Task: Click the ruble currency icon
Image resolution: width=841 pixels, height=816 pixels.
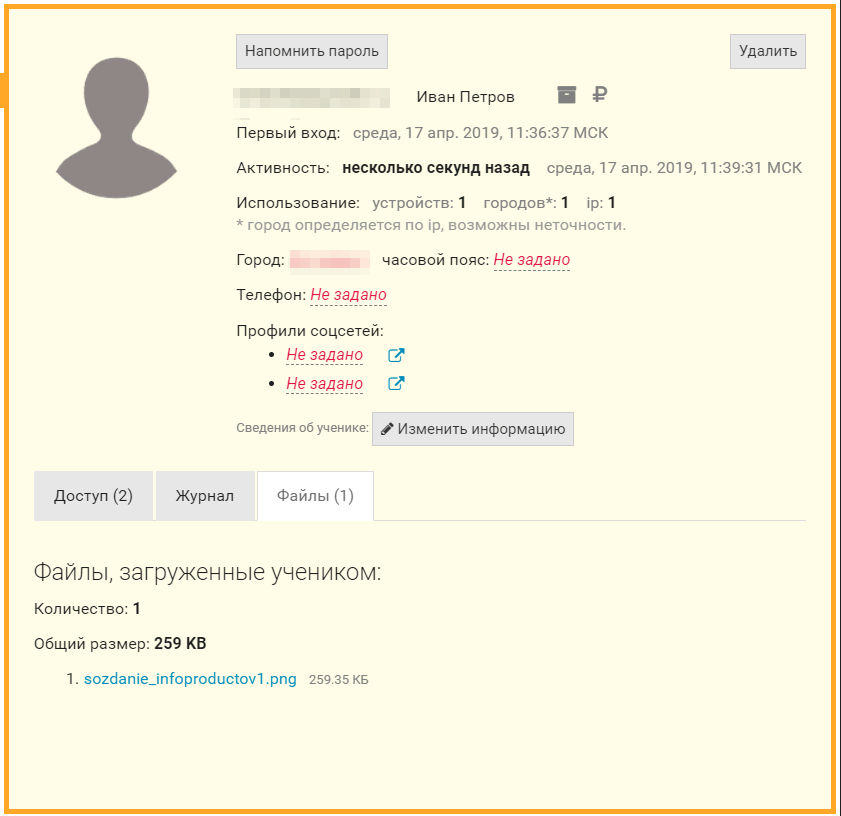Action: tap(599, 95)
